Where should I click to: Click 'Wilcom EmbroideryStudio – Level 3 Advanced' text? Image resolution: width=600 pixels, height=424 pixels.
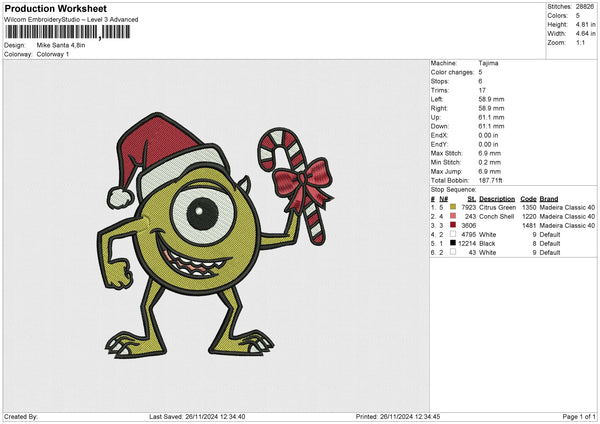point(71,20)
